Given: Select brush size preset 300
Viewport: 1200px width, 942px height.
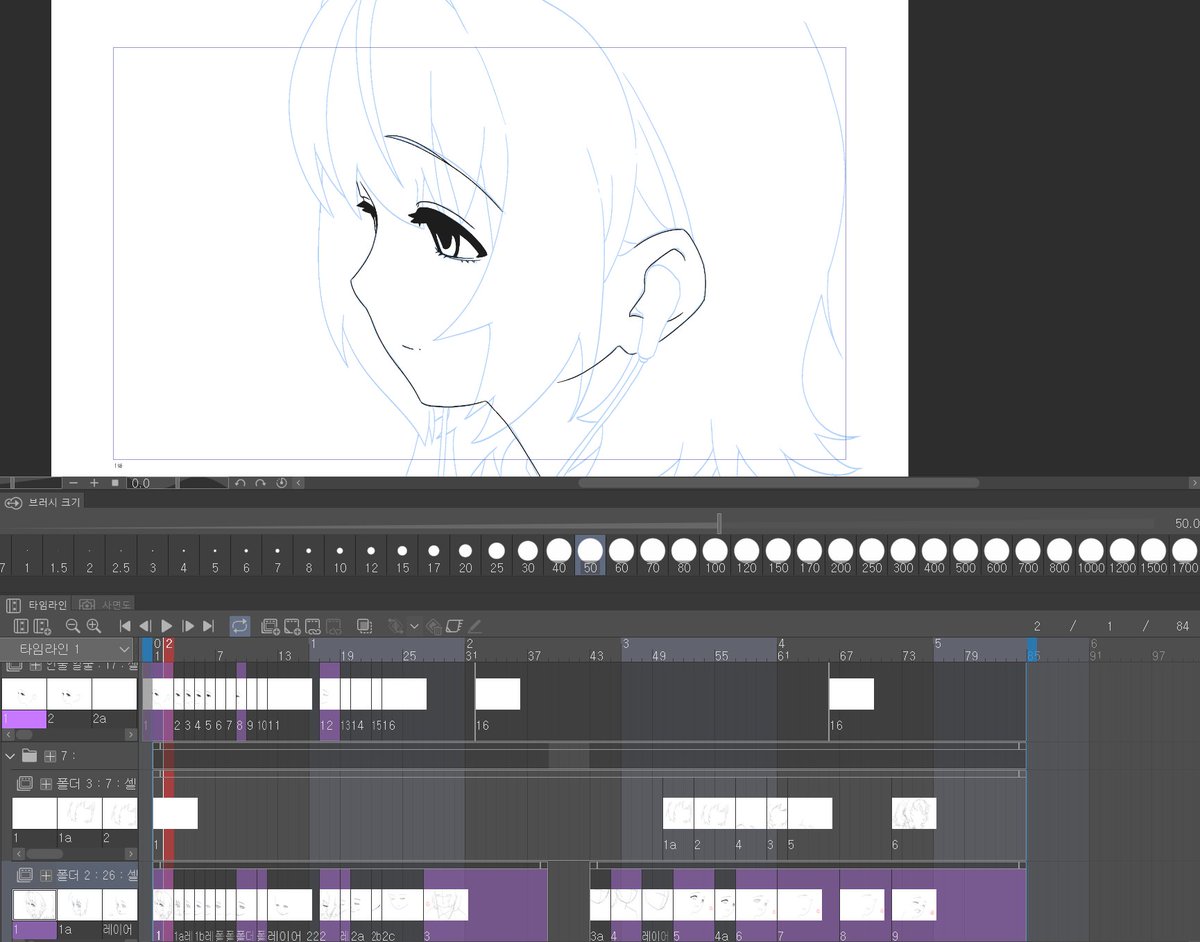Looking at the screenshot, I should click(x=903, y=555).
